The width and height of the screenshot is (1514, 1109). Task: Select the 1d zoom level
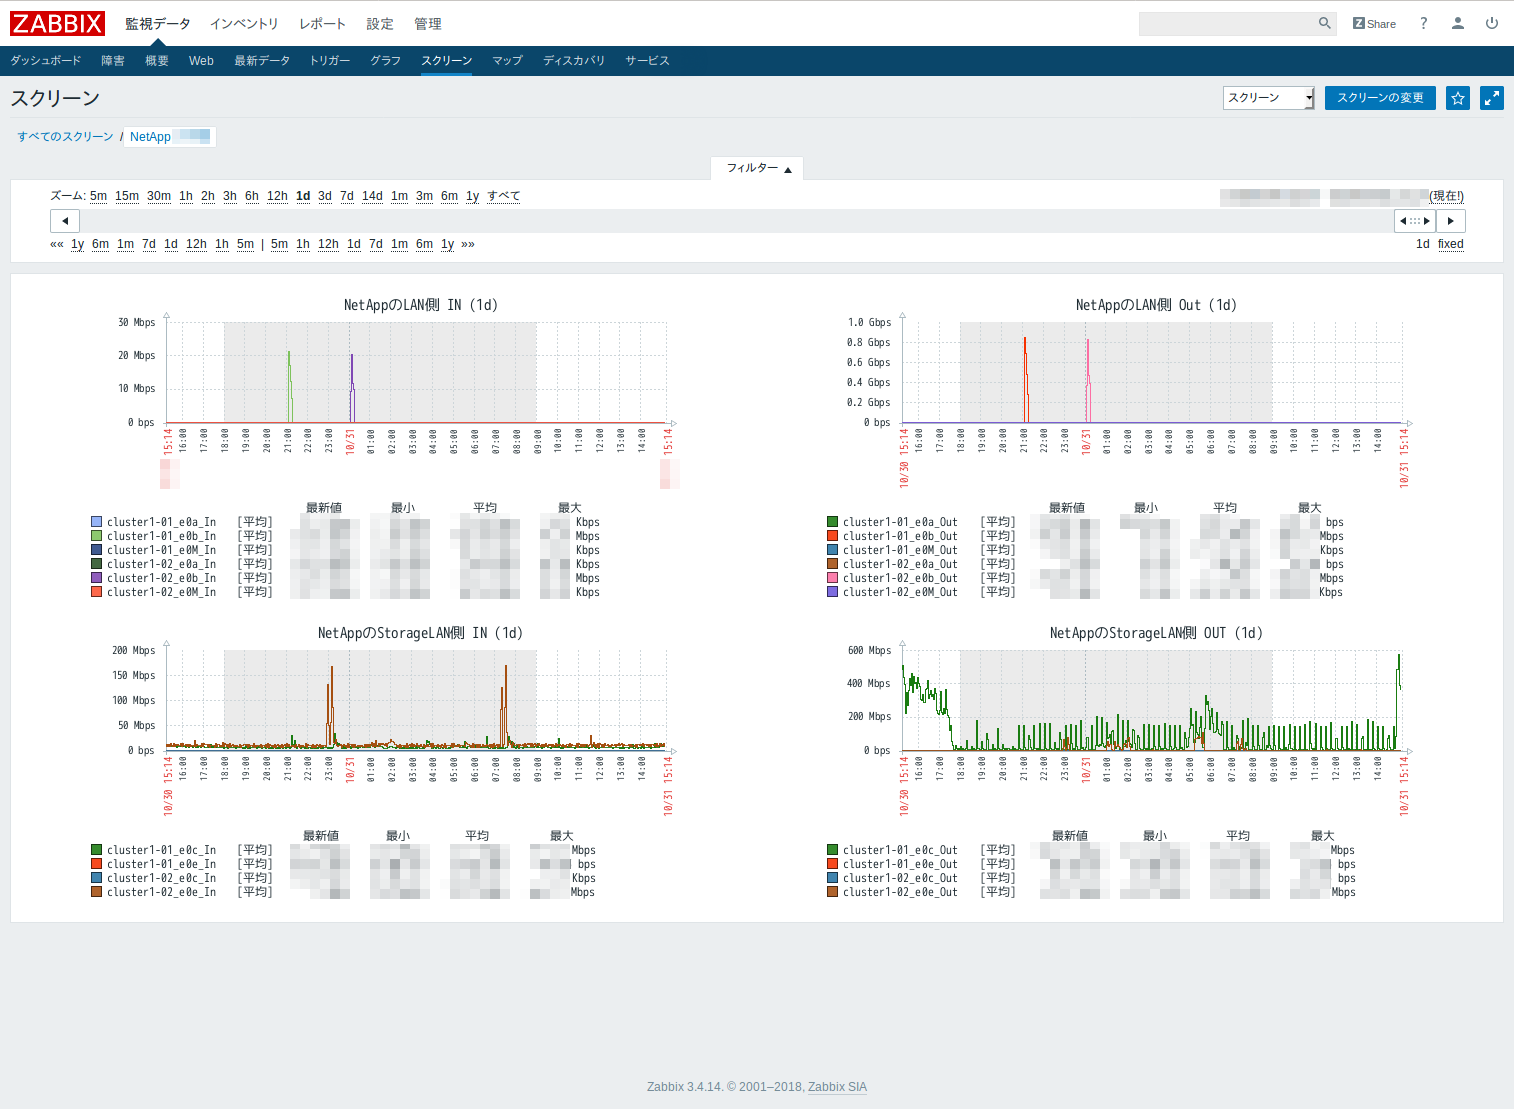303,196
